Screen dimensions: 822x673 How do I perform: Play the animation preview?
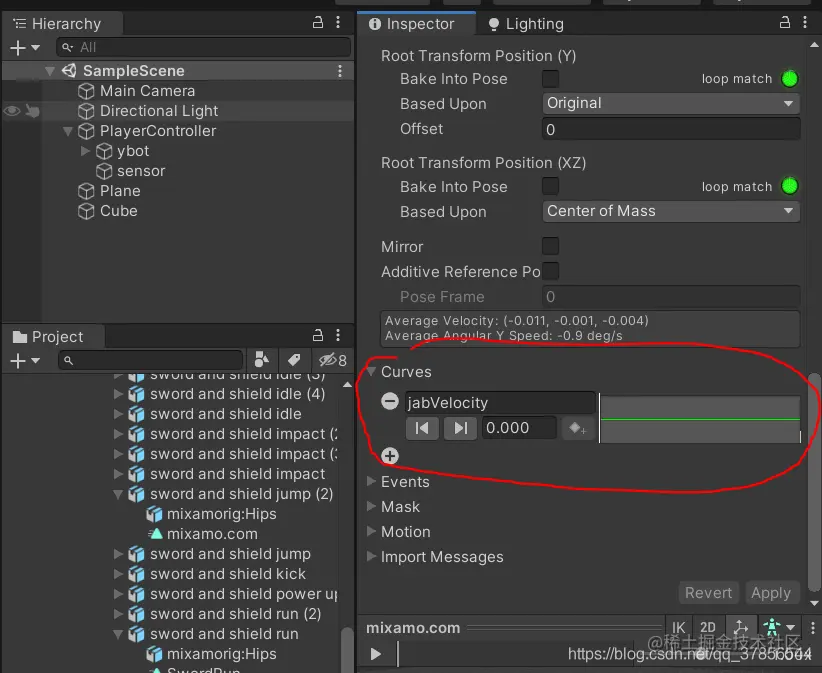(x=375, y=654)
